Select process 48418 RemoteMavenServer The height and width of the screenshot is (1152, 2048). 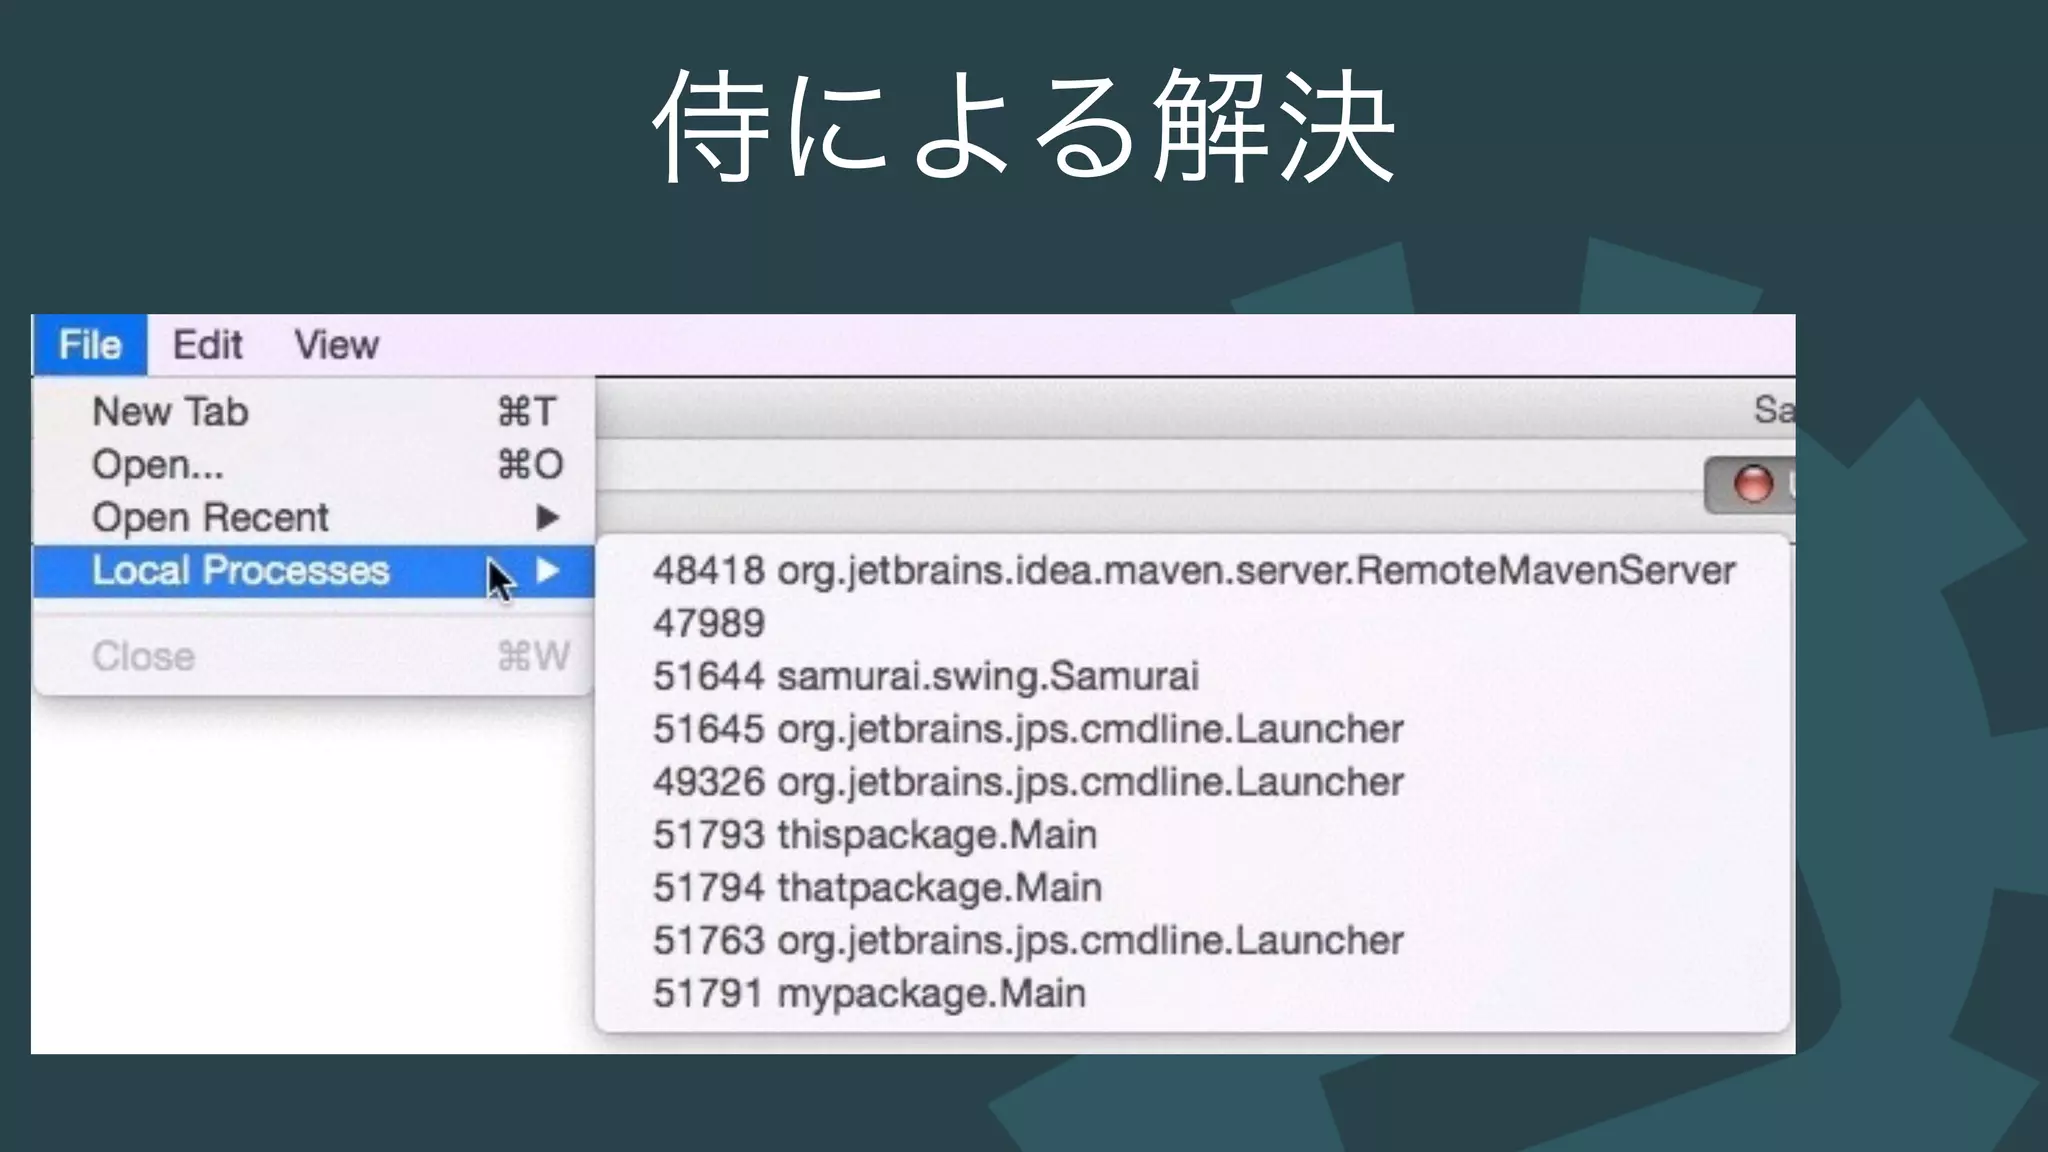click(1193, 571)
